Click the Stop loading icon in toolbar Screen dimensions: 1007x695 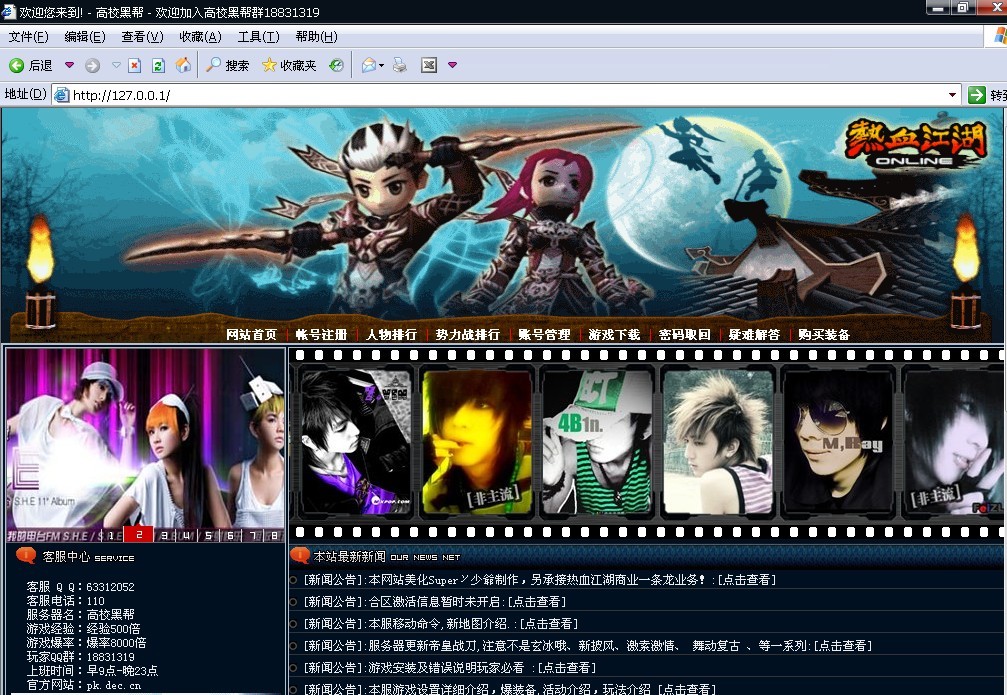(134, 66)
